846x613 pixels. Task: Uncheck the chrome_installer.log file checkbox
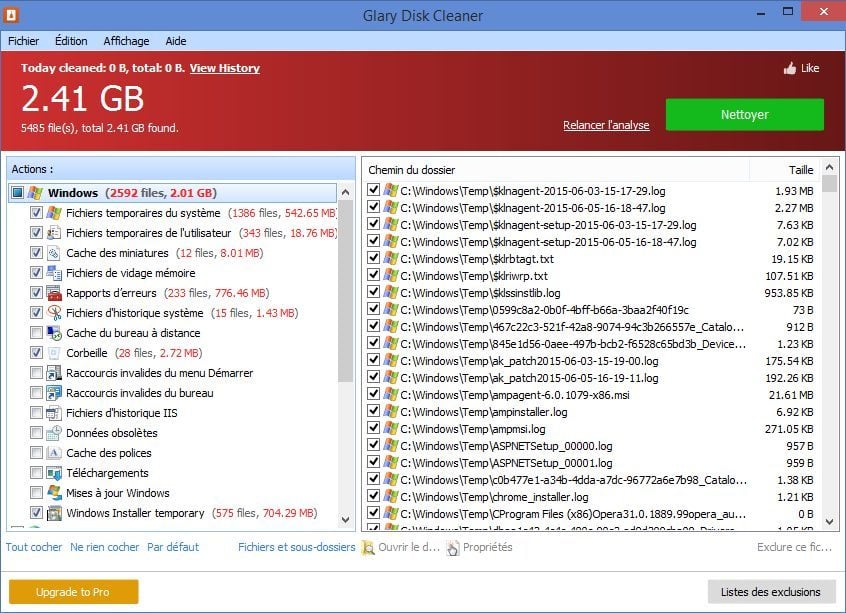point(373,497)
